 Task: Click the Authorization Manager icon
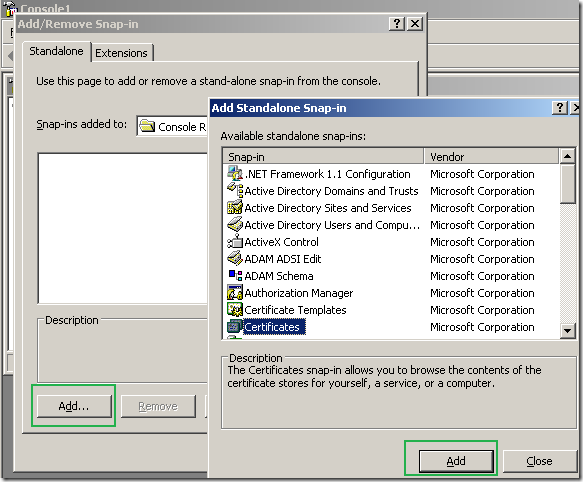[x=235, y=293]
